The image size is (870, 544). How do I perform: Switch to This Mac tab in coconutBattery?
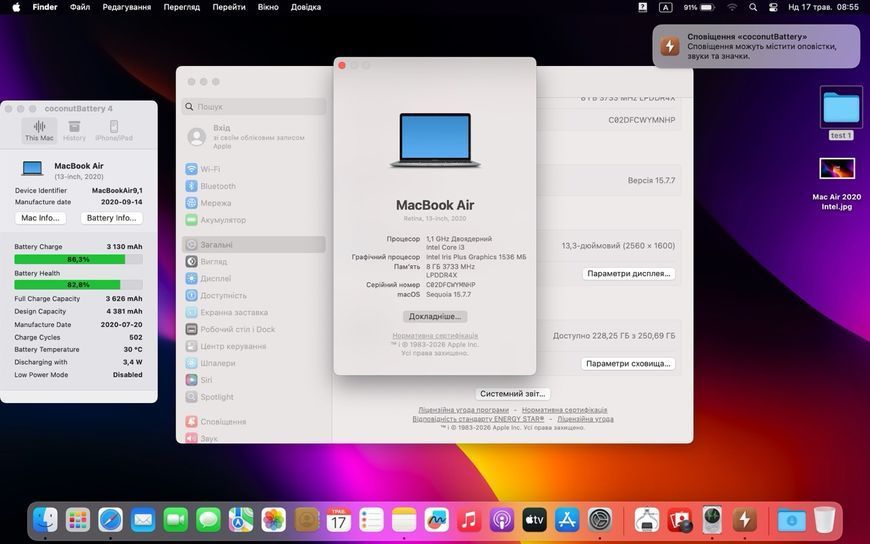pyautogui.click(x=39, y=131)
